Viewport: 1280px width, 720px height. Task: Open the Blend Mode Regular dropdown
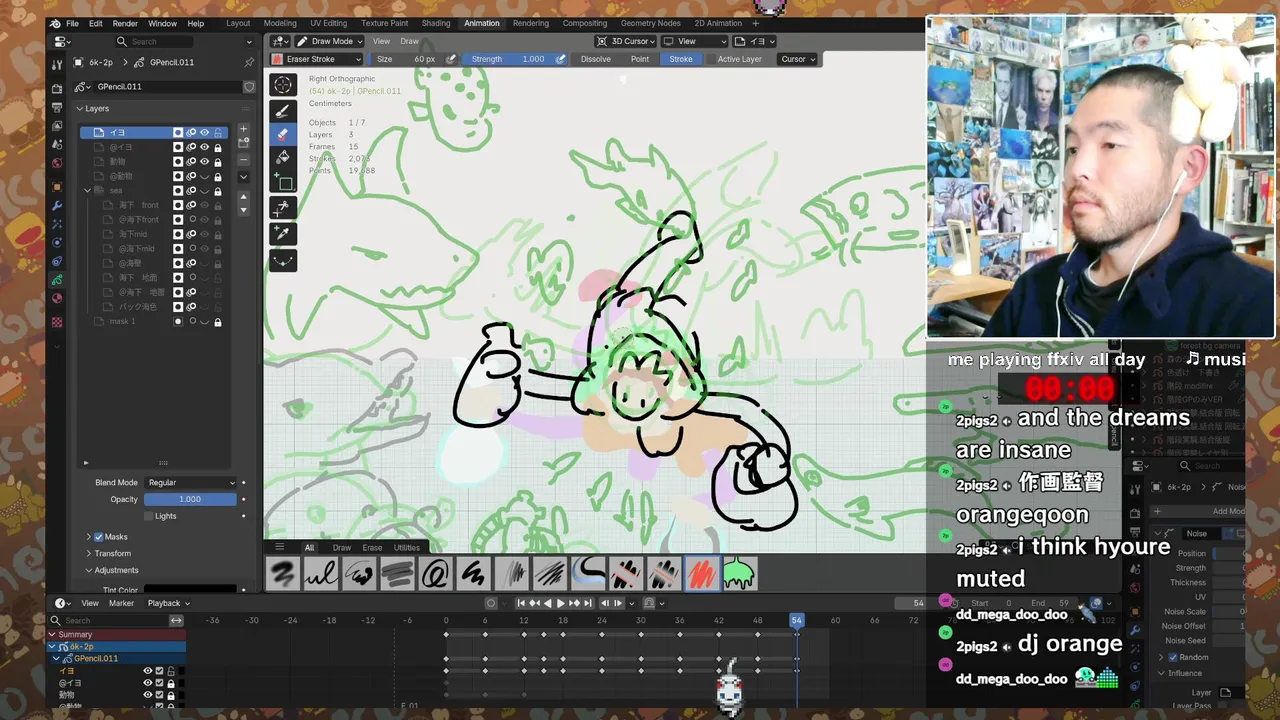point(190,482)
